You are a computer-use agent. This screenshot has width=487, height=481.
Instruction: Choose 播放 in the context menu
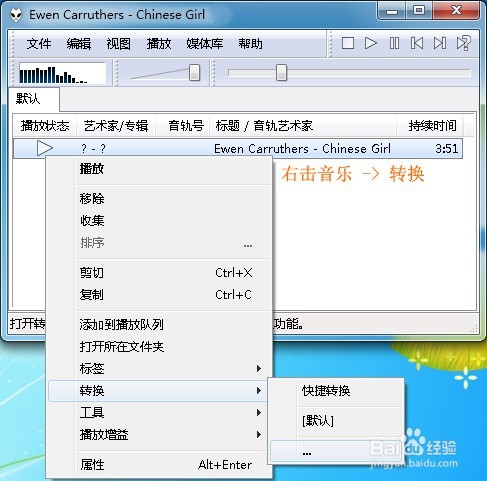159,169
